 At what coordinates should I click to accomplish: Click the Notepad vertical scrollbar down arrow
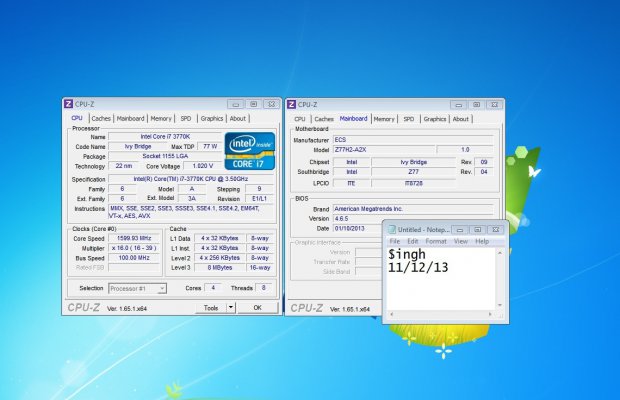point(500,305)
